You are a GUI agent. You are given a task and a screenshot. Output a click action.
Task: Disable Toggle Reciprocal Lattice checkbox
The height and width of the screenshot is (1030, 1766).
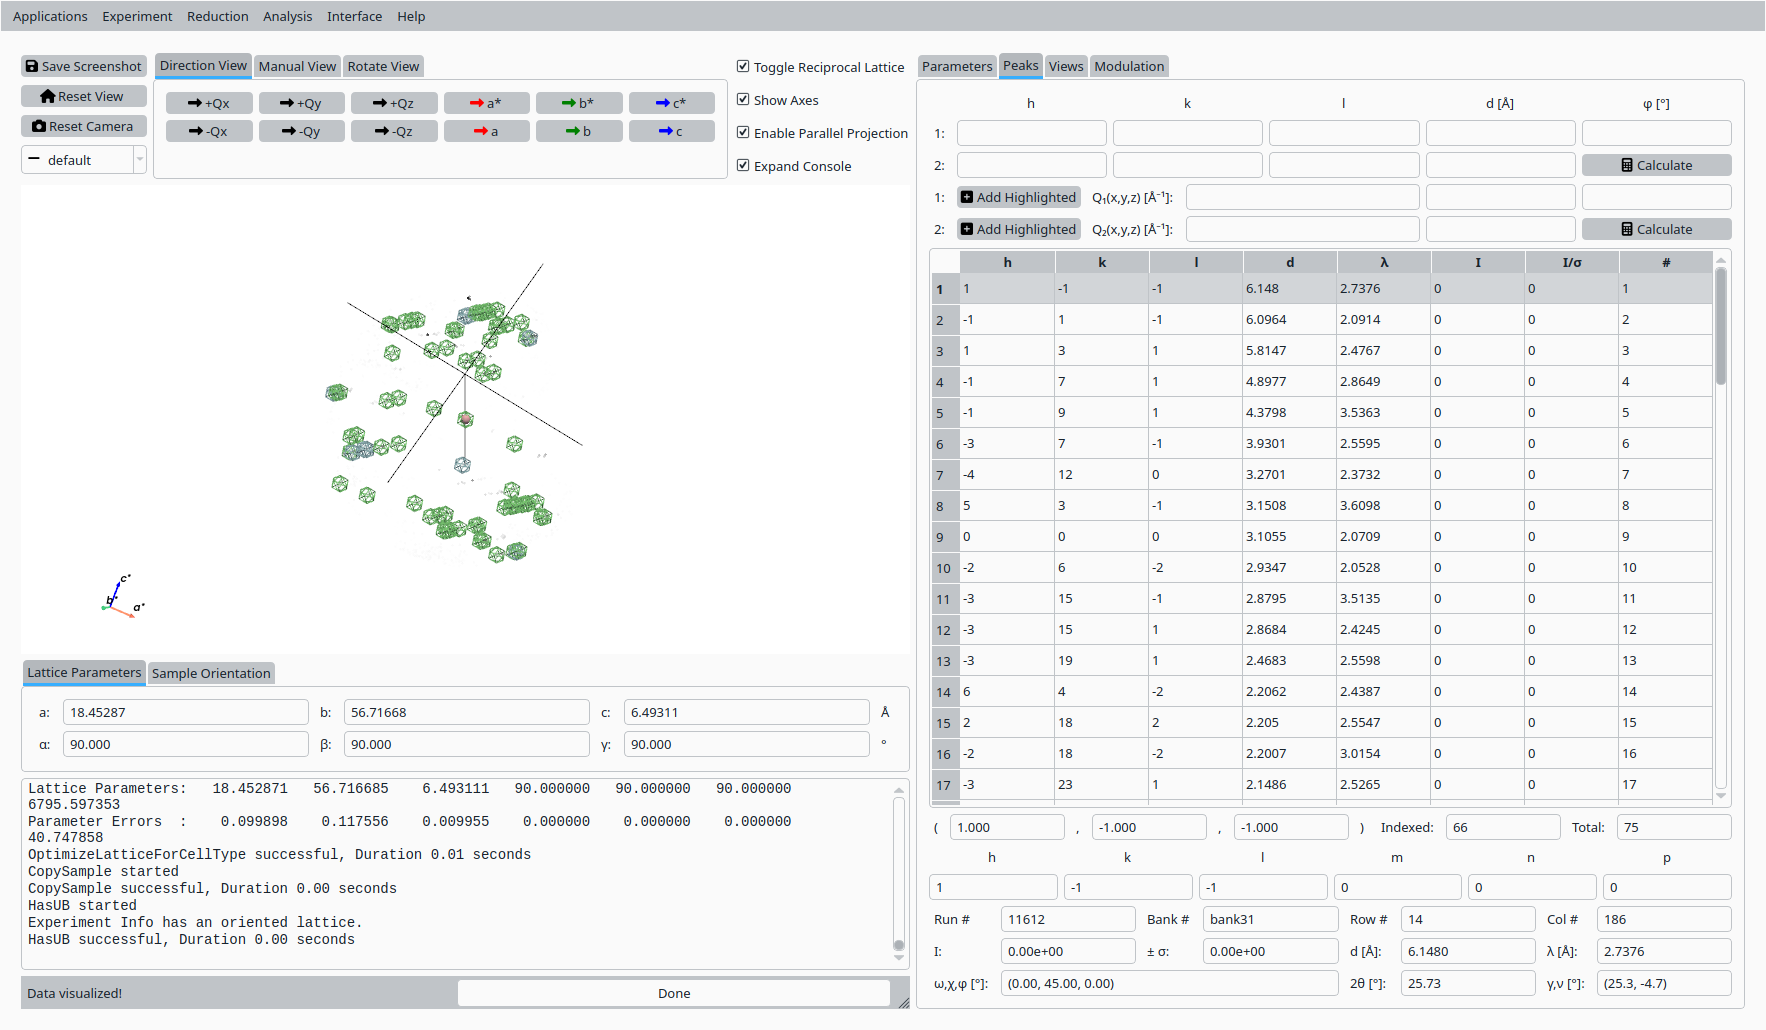(x=743, y=66)
